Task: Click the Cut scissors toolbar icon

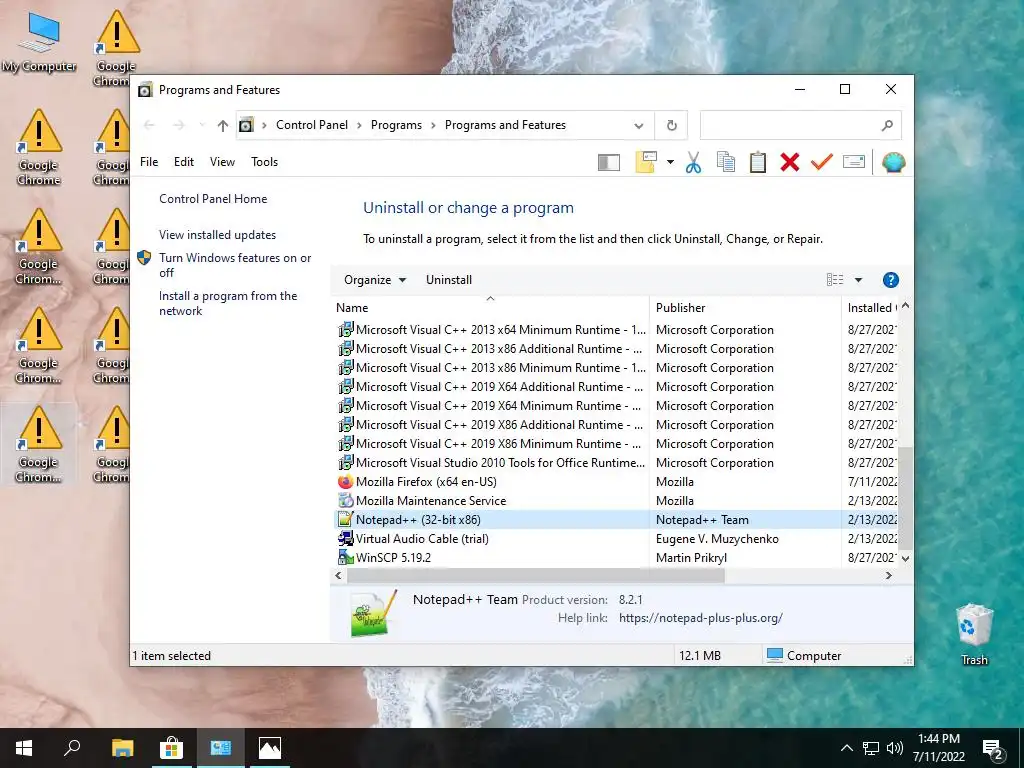Action: pyautogui.click(x=693, y=162)
